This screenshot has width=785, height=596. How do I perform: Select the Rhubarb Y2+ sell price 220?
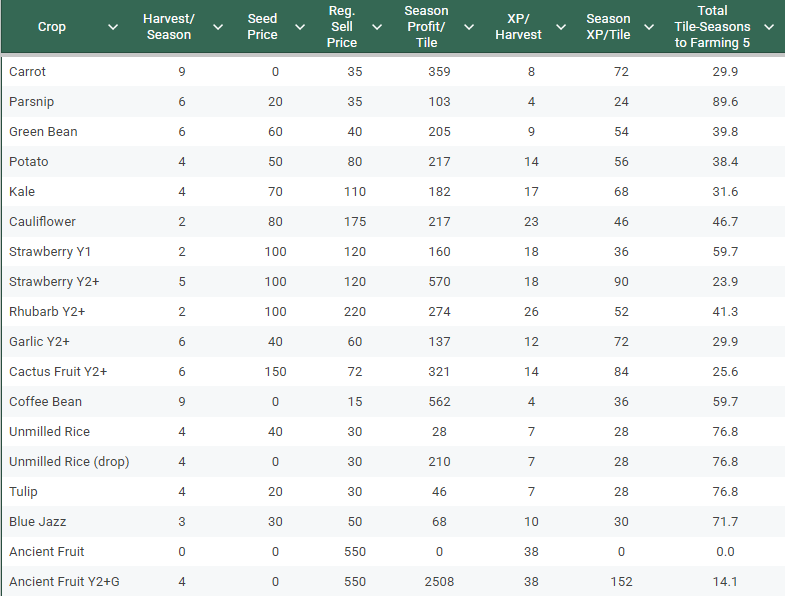353,312
